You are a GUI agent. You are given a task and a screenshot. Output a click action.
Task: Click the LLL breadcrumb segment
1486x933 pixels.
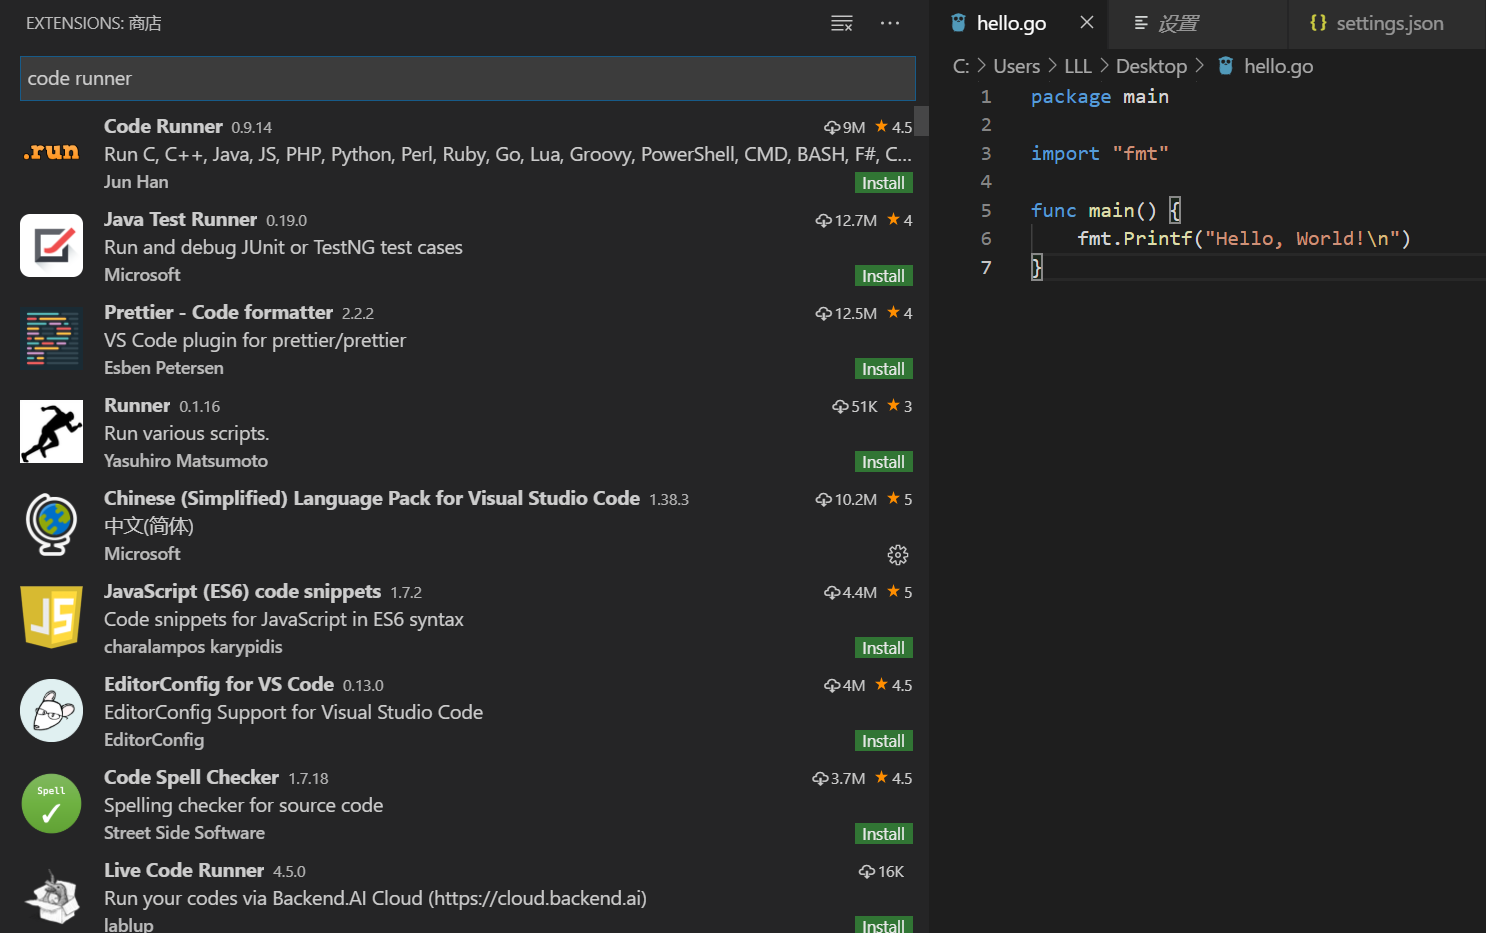(1078, 66)
